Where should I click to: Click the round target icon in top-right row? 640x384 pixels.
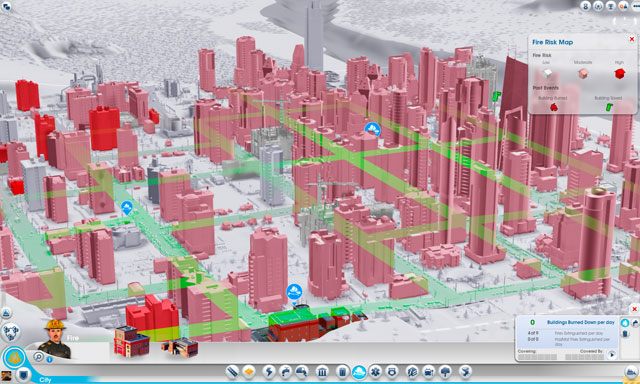598,6
